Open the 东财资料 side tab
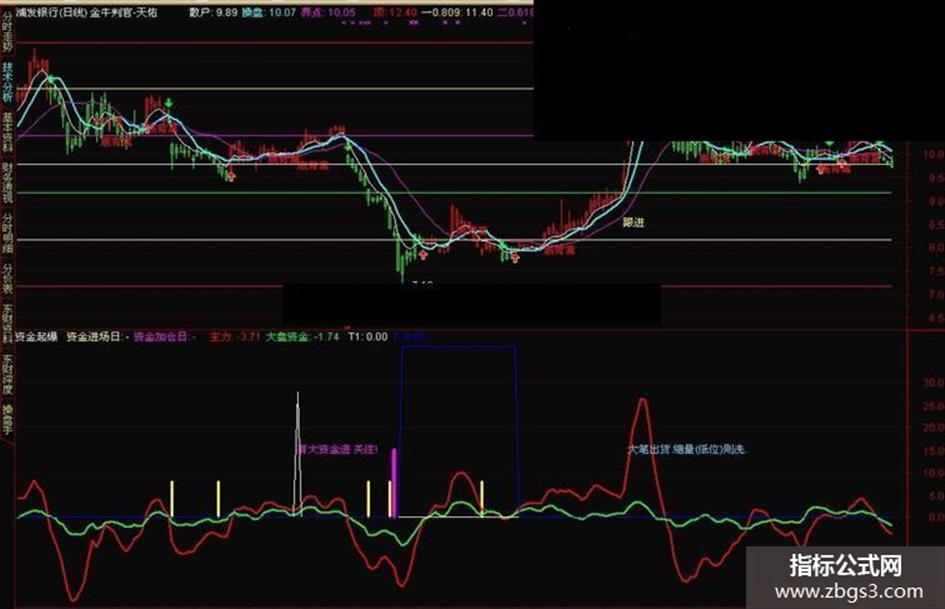Image resolution: width=945 pixels, height=609 pixels. pyautogui.click(x=7, y=323)
